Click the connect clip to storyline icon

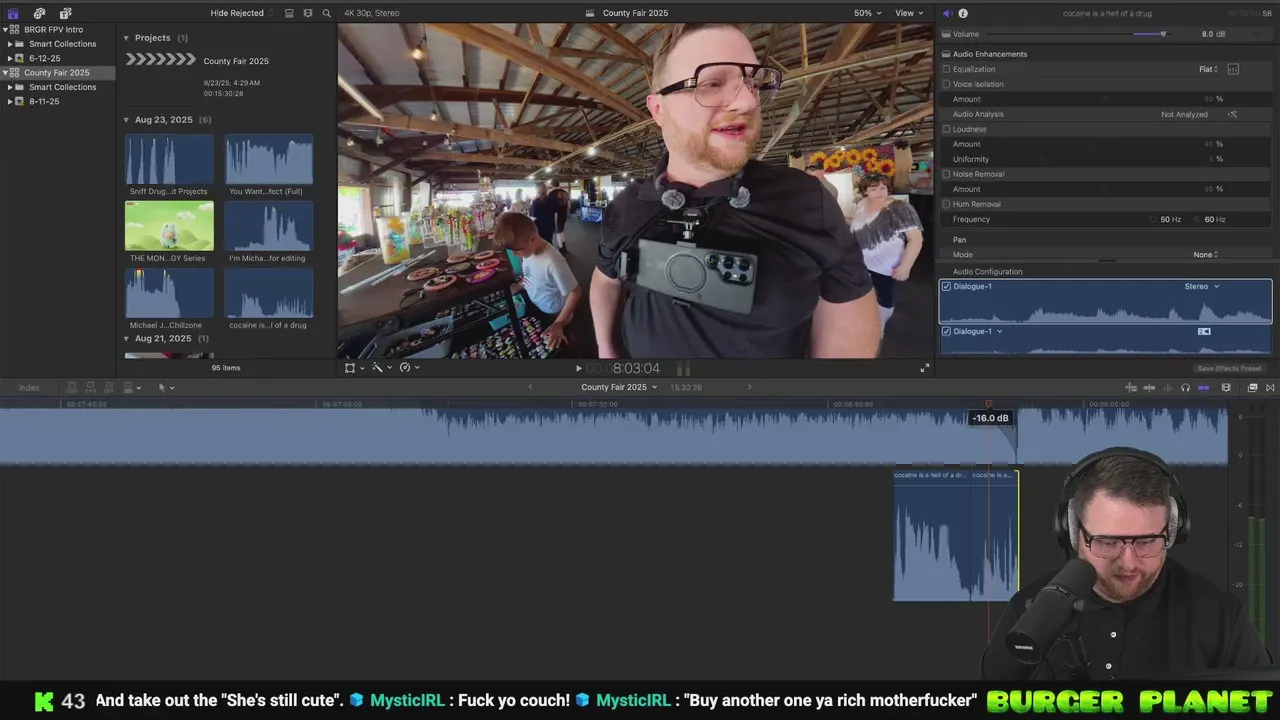click(x=72, y=387)
